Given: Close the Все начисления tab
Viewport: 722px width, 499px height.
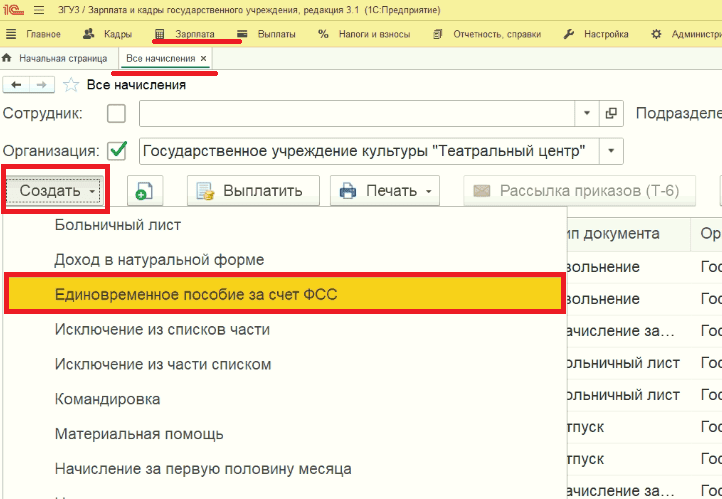Looking at the screenshot, I should 203,58.
